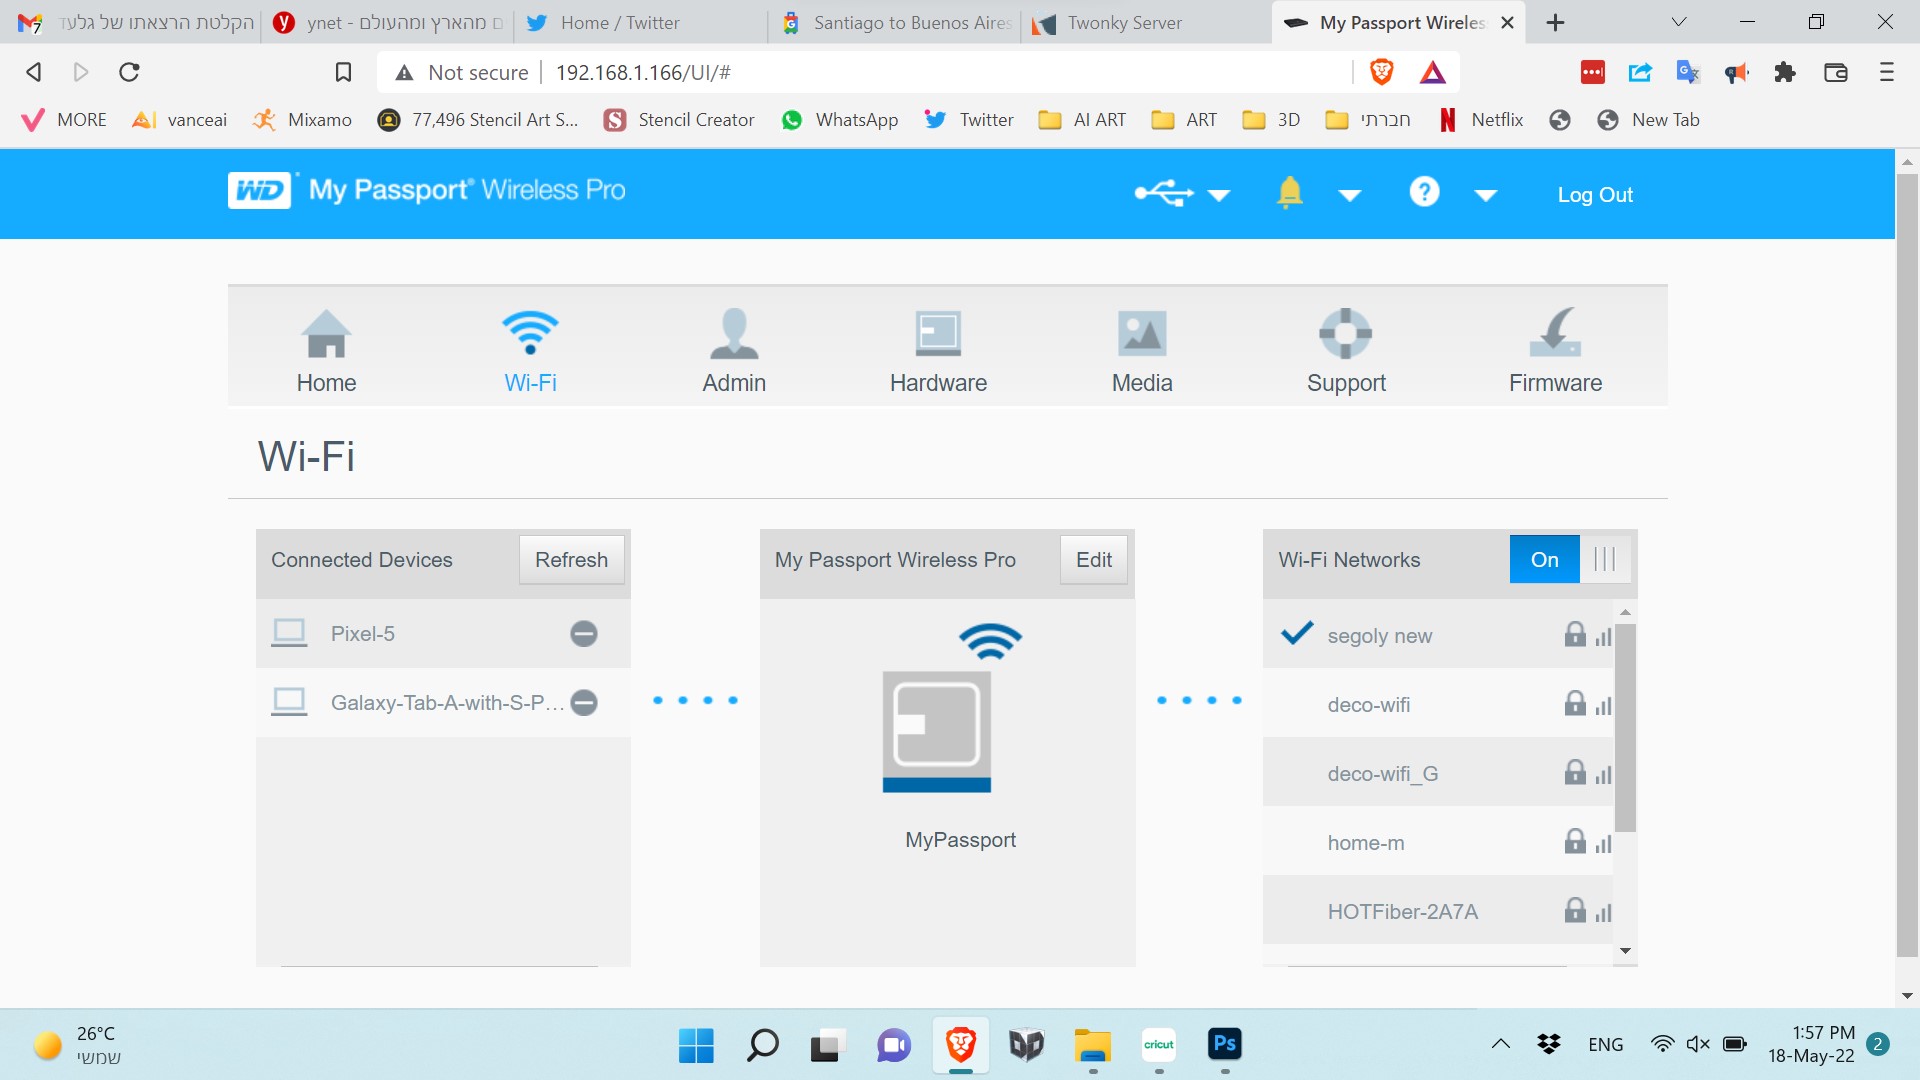Open the Support section
The width and height of the screenshot is (1920, 1080).
[x=1346, y=350]
